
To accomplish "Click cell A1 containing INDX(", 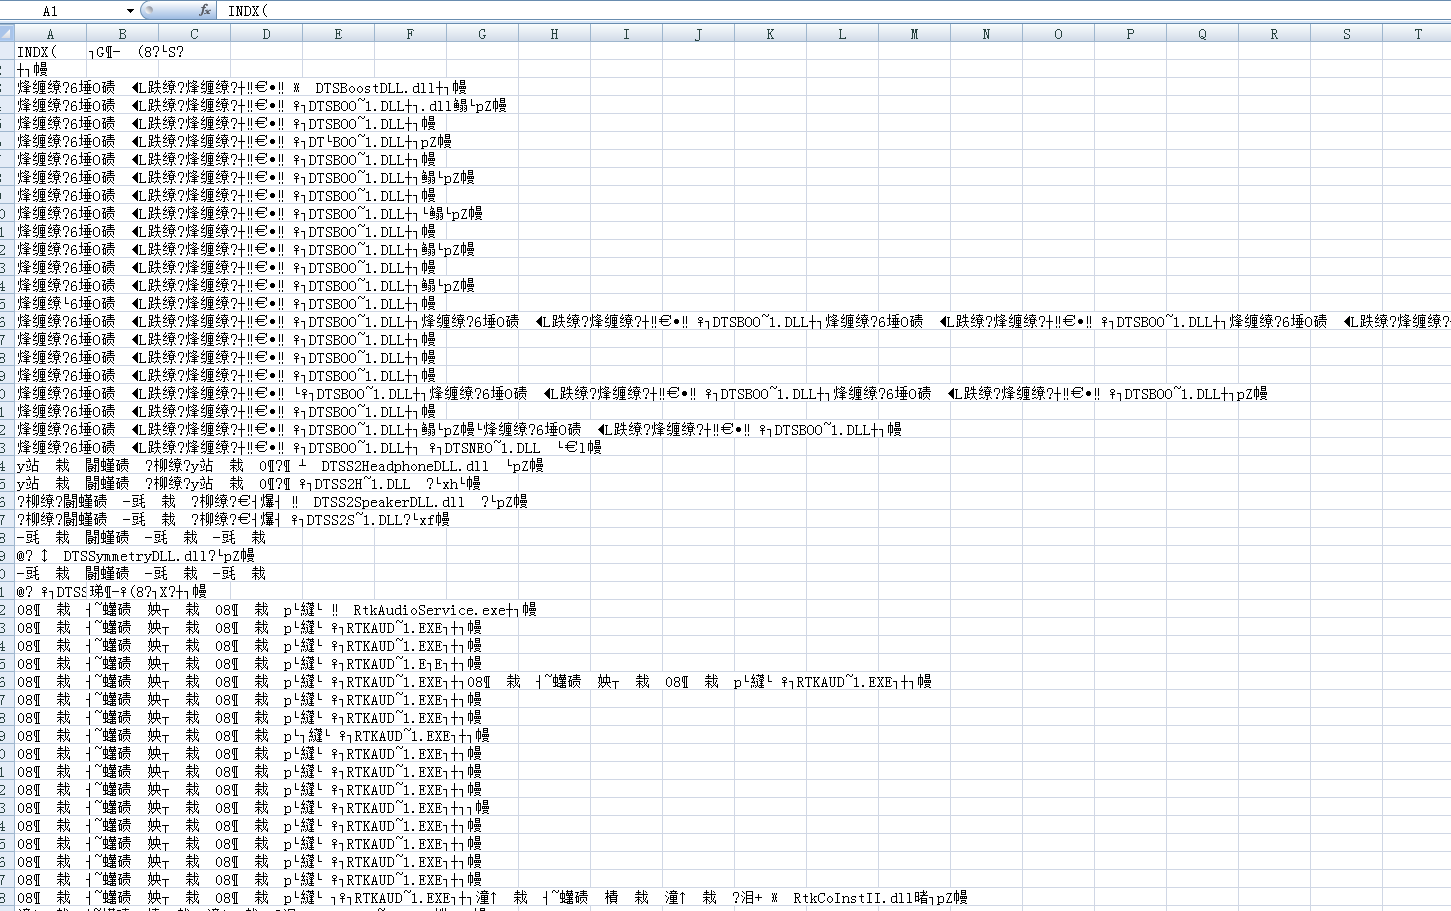I will 50,52.
